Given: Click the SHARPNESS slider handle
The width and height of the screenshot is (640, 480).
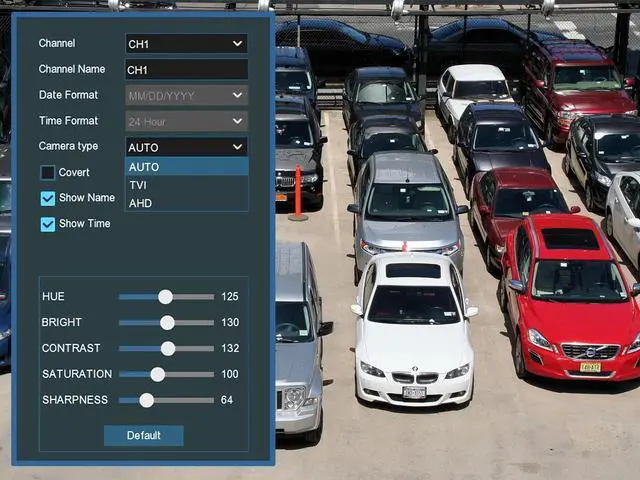Looking at the screenshot, I should click(x=146, y=400).
